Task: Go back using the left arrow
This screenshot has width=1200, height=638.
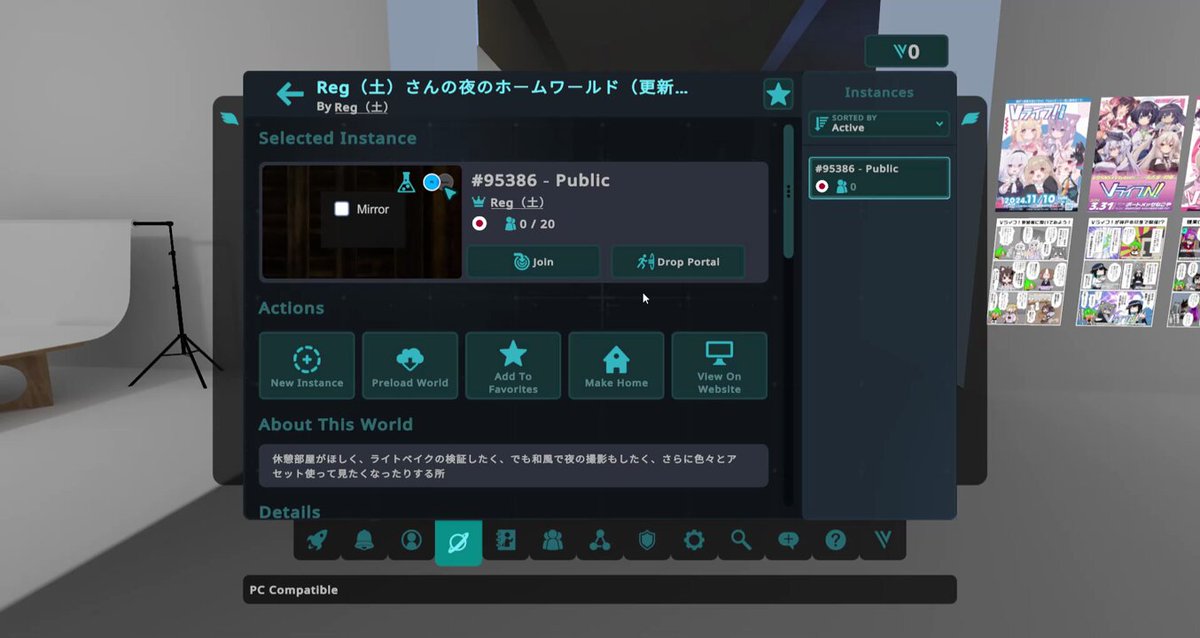Action: (290, 95)
